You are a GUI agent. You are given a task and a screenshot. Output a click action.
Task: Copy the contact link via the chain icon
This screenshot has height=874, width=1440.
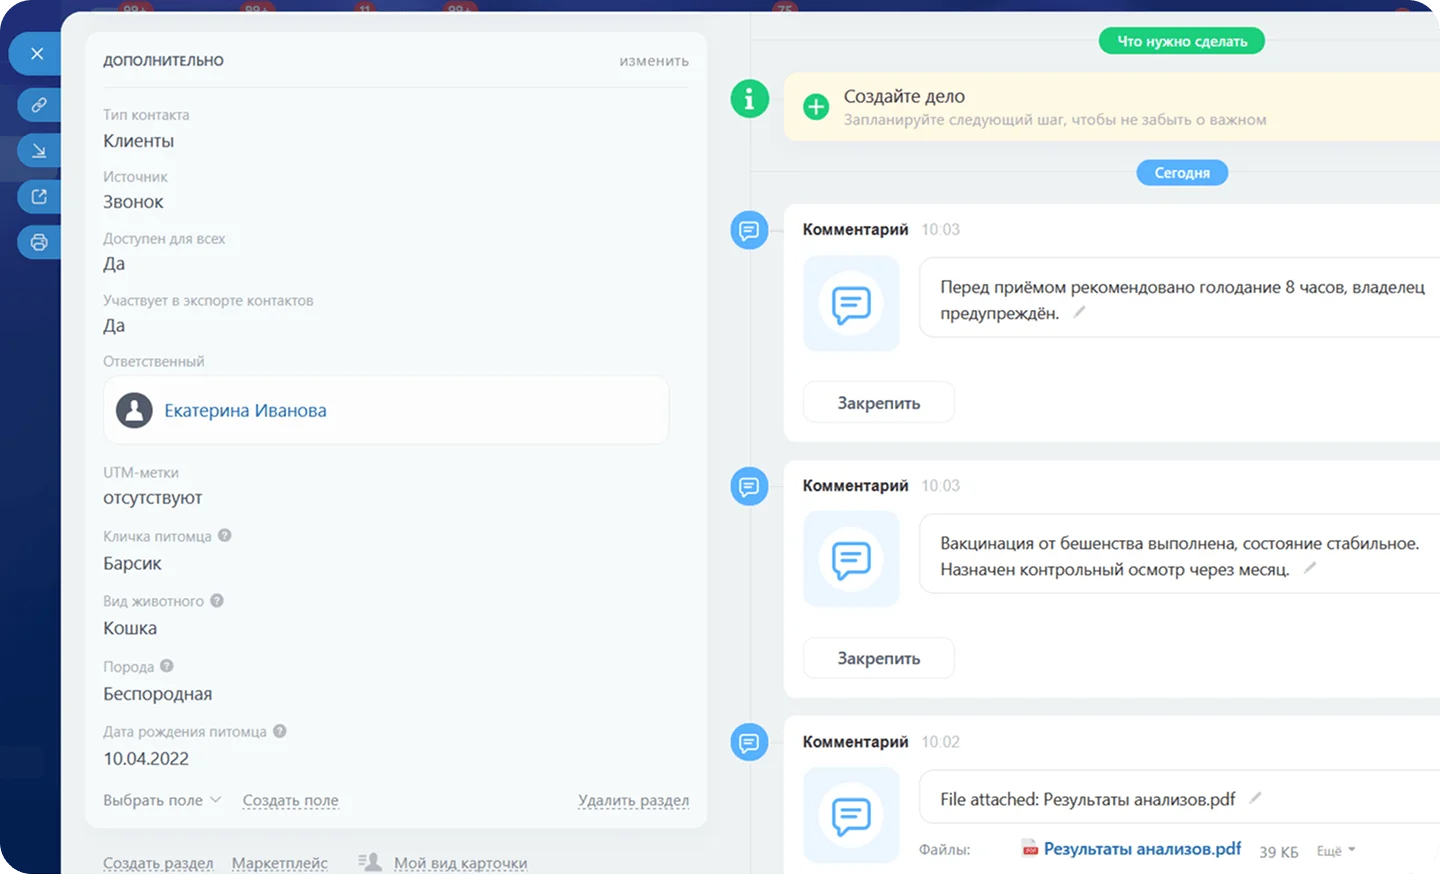tap(39, 104)
